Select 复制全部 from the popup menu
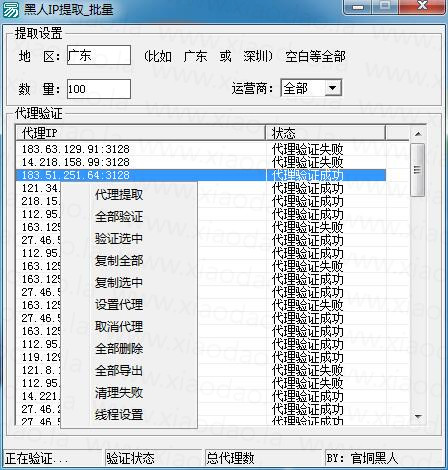The image size is (448, 470). point(119,261)
